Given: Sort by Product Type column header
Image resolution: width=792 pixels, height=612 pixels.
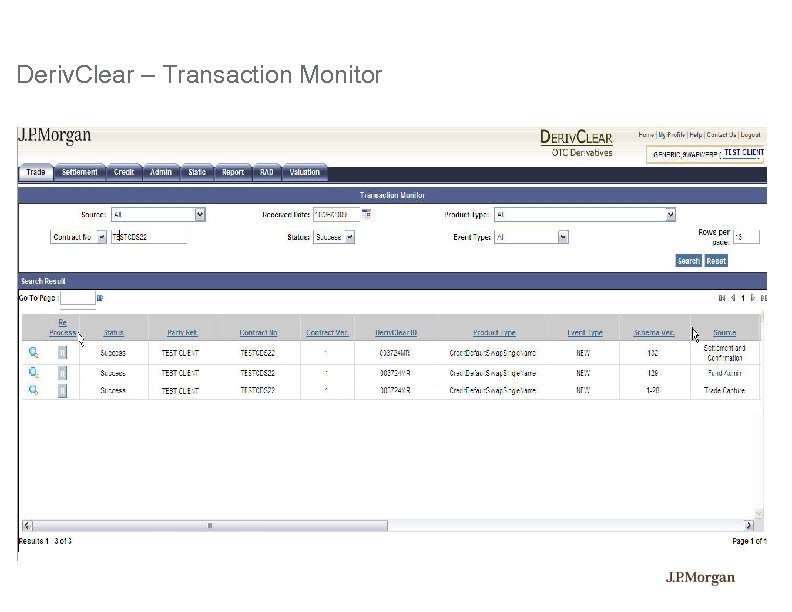Looking at the screenshot, I should [x=494, y=333].
